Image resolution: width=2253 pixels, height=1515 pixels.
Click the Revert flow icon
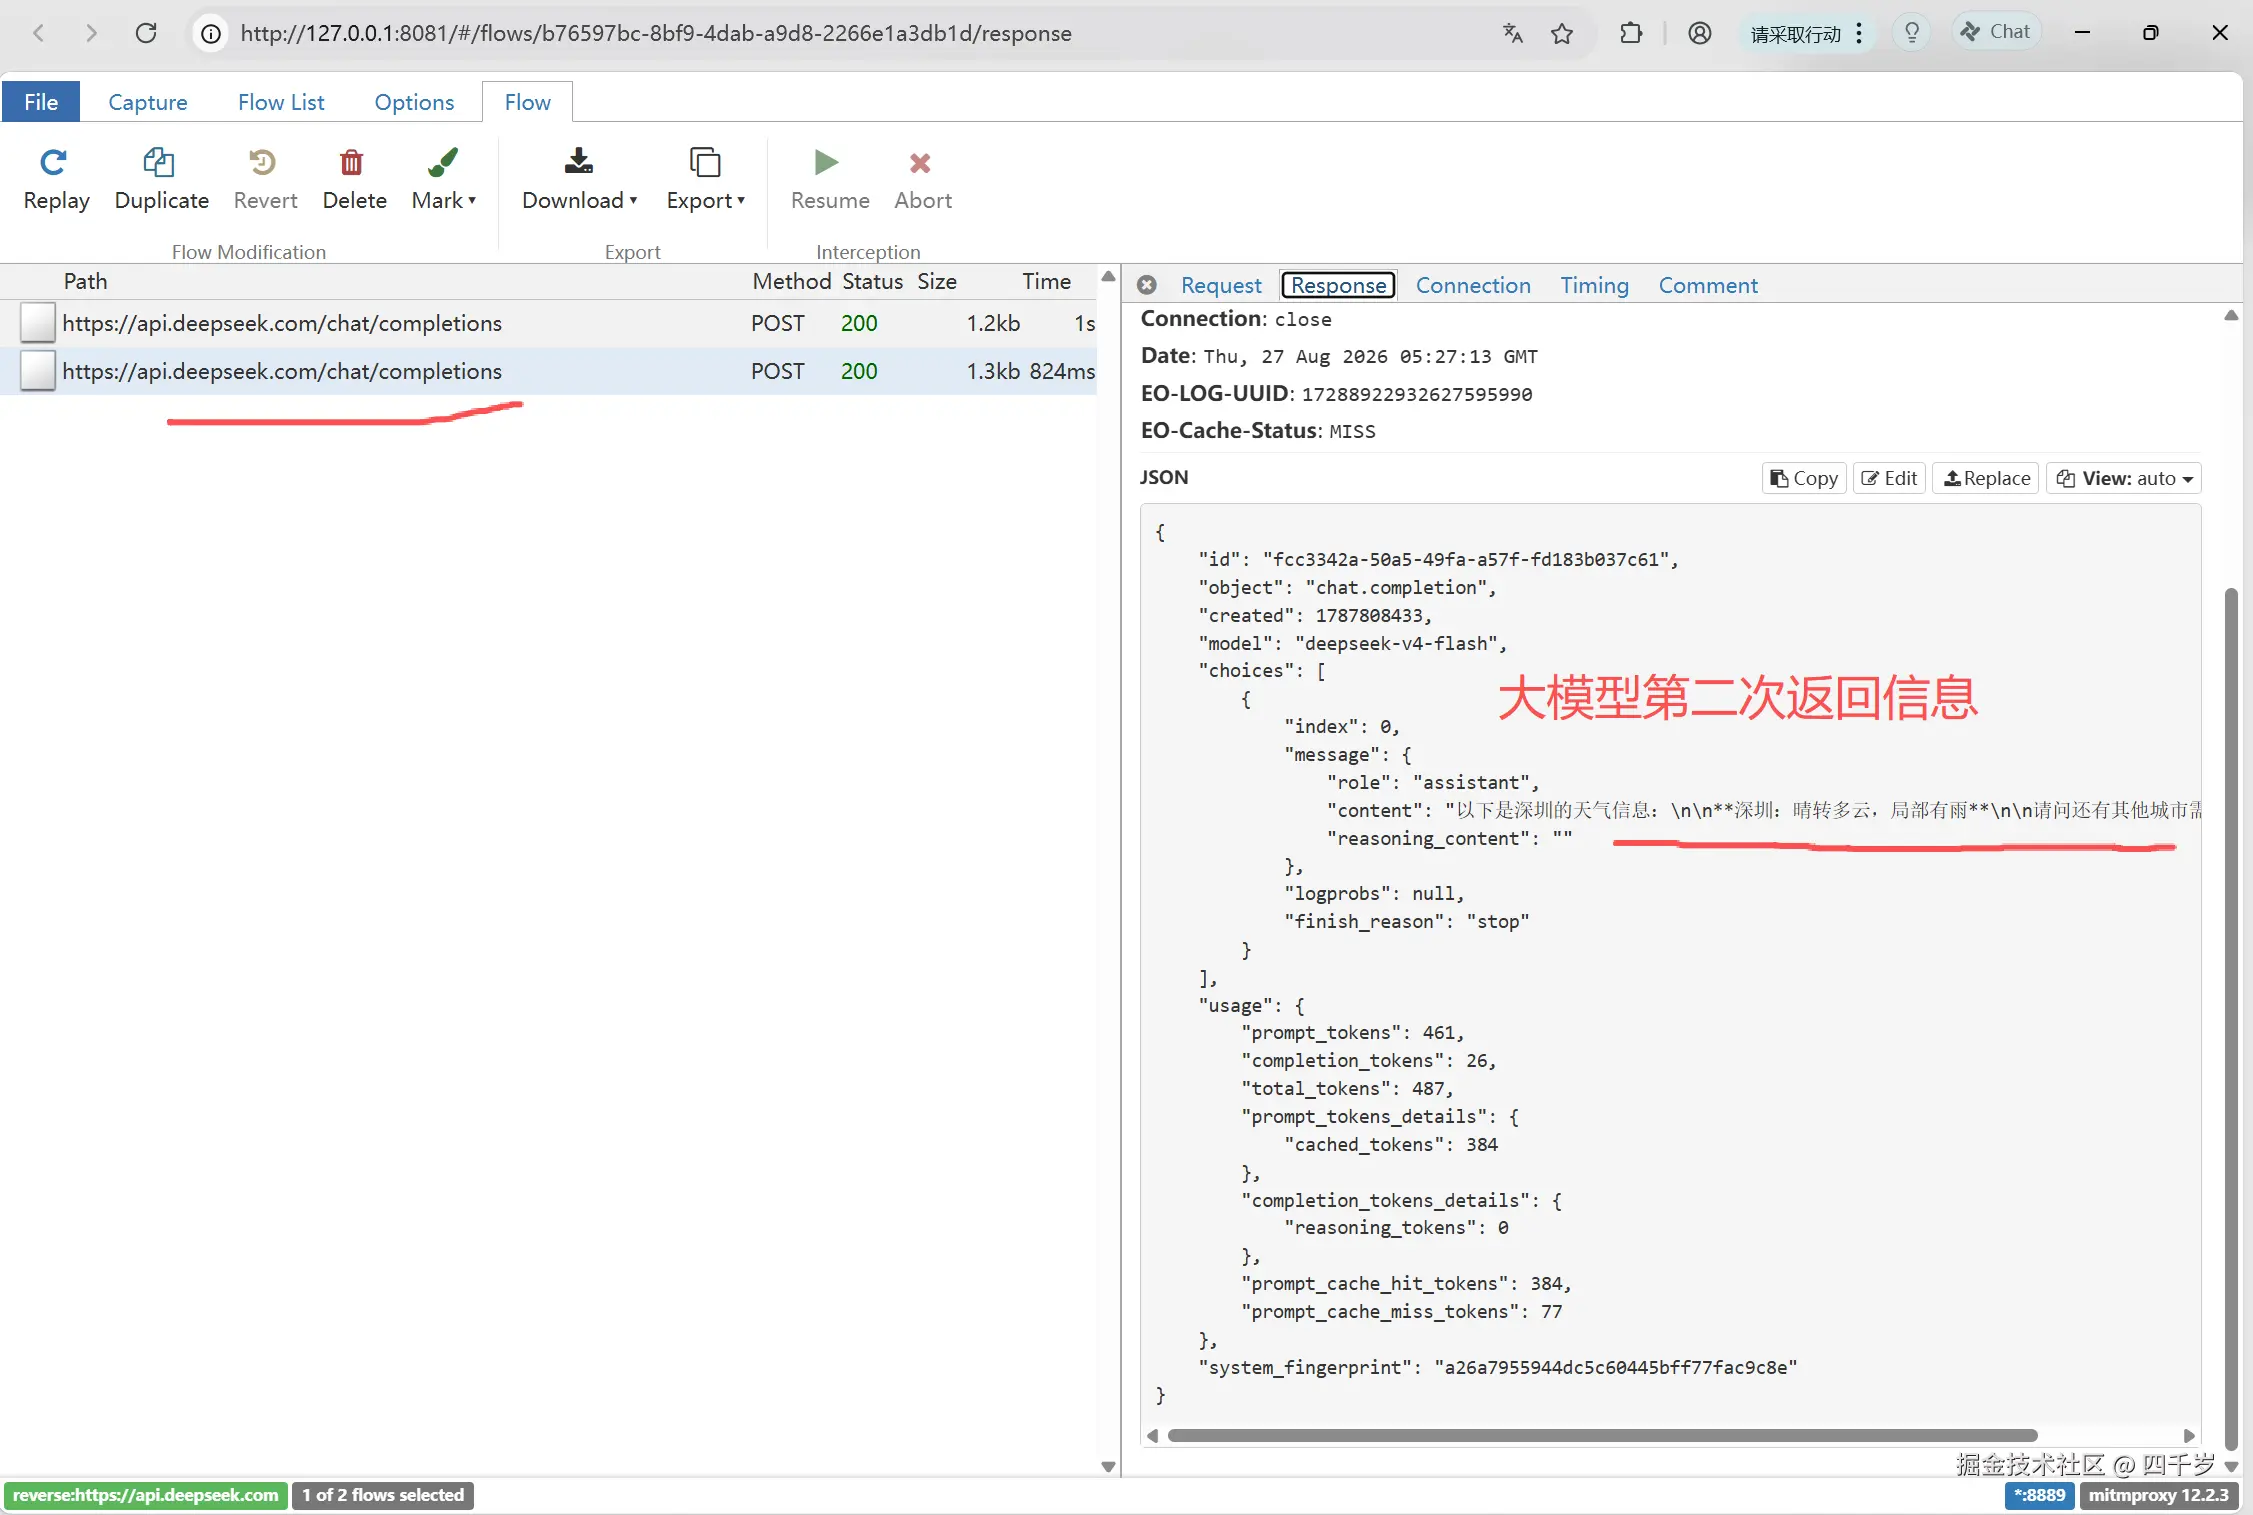coord(264,162)
